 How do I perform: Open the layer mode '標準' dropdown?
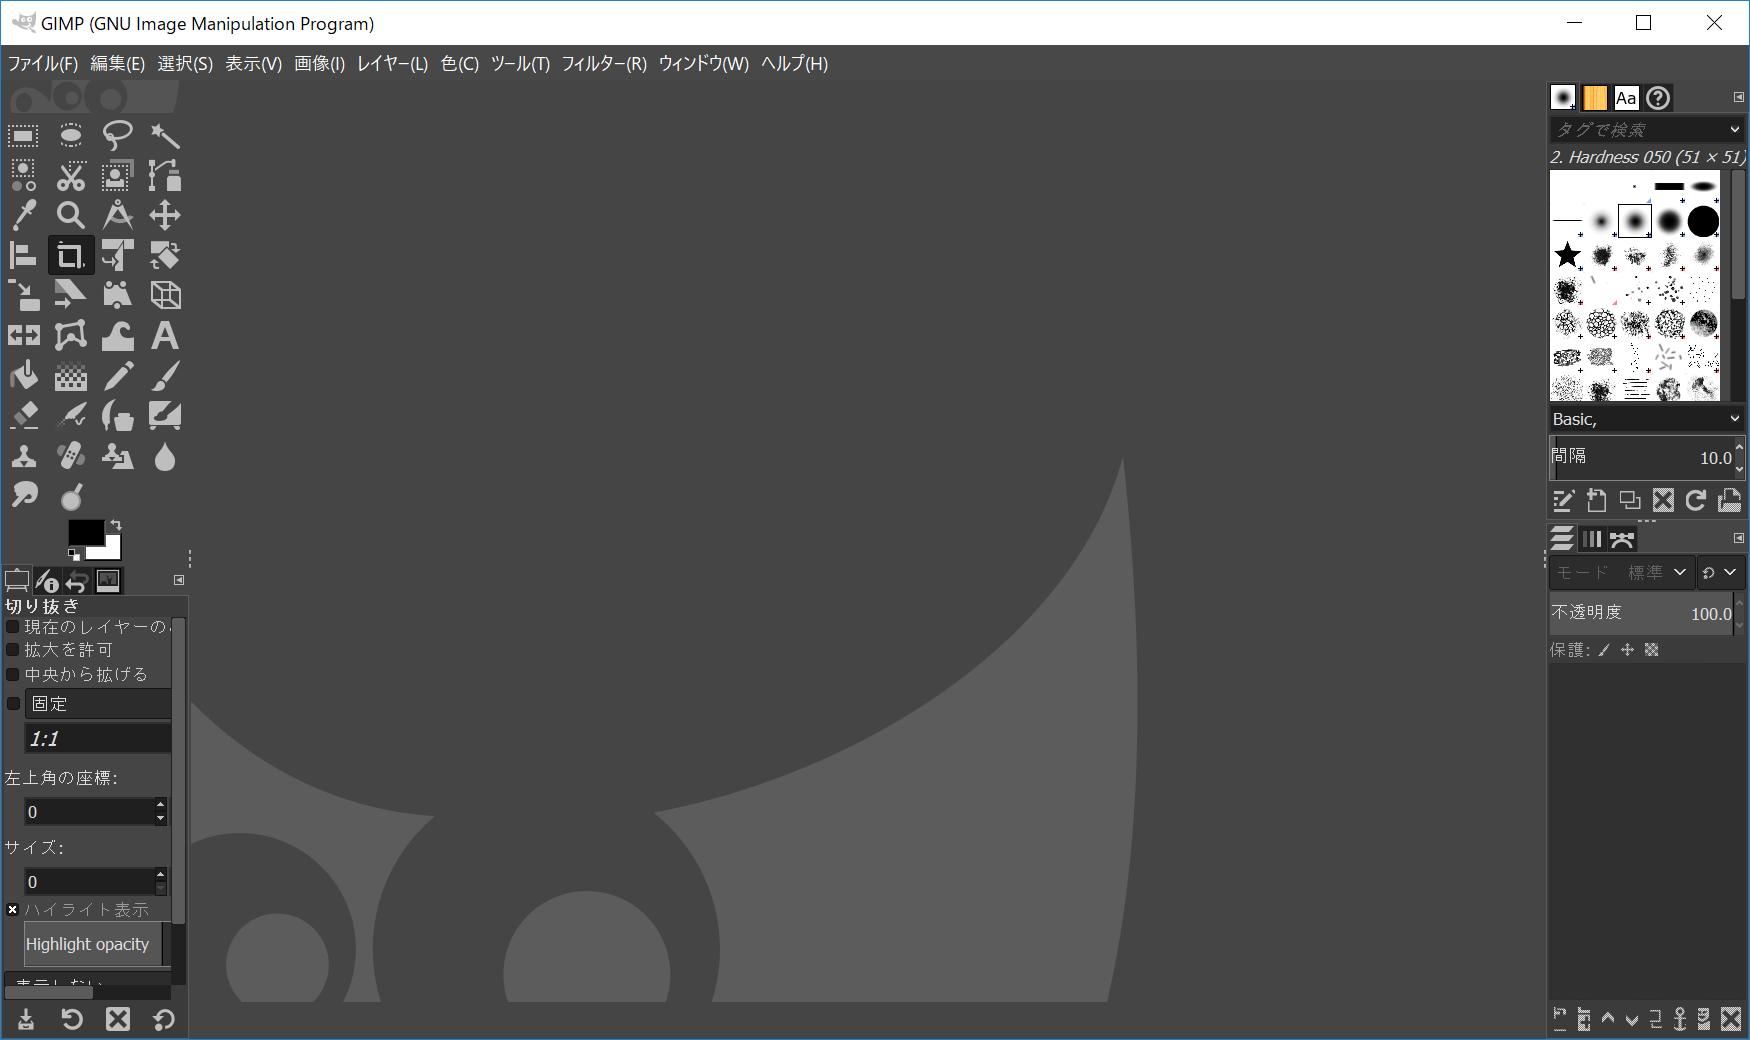[x=1624, y=572]
